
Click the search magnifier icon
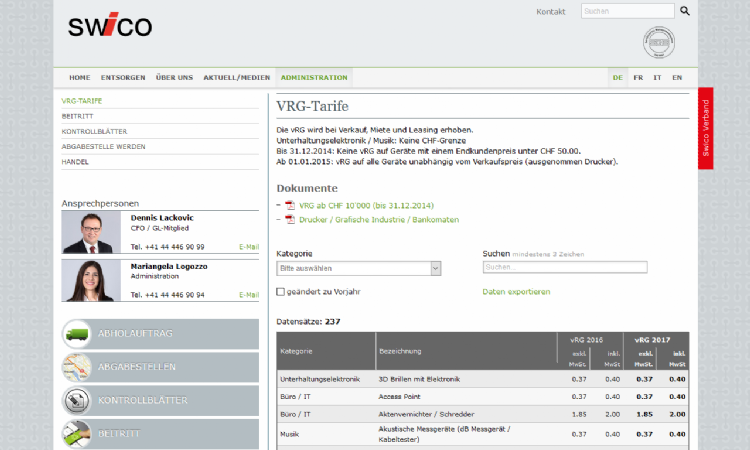(685, 11)
